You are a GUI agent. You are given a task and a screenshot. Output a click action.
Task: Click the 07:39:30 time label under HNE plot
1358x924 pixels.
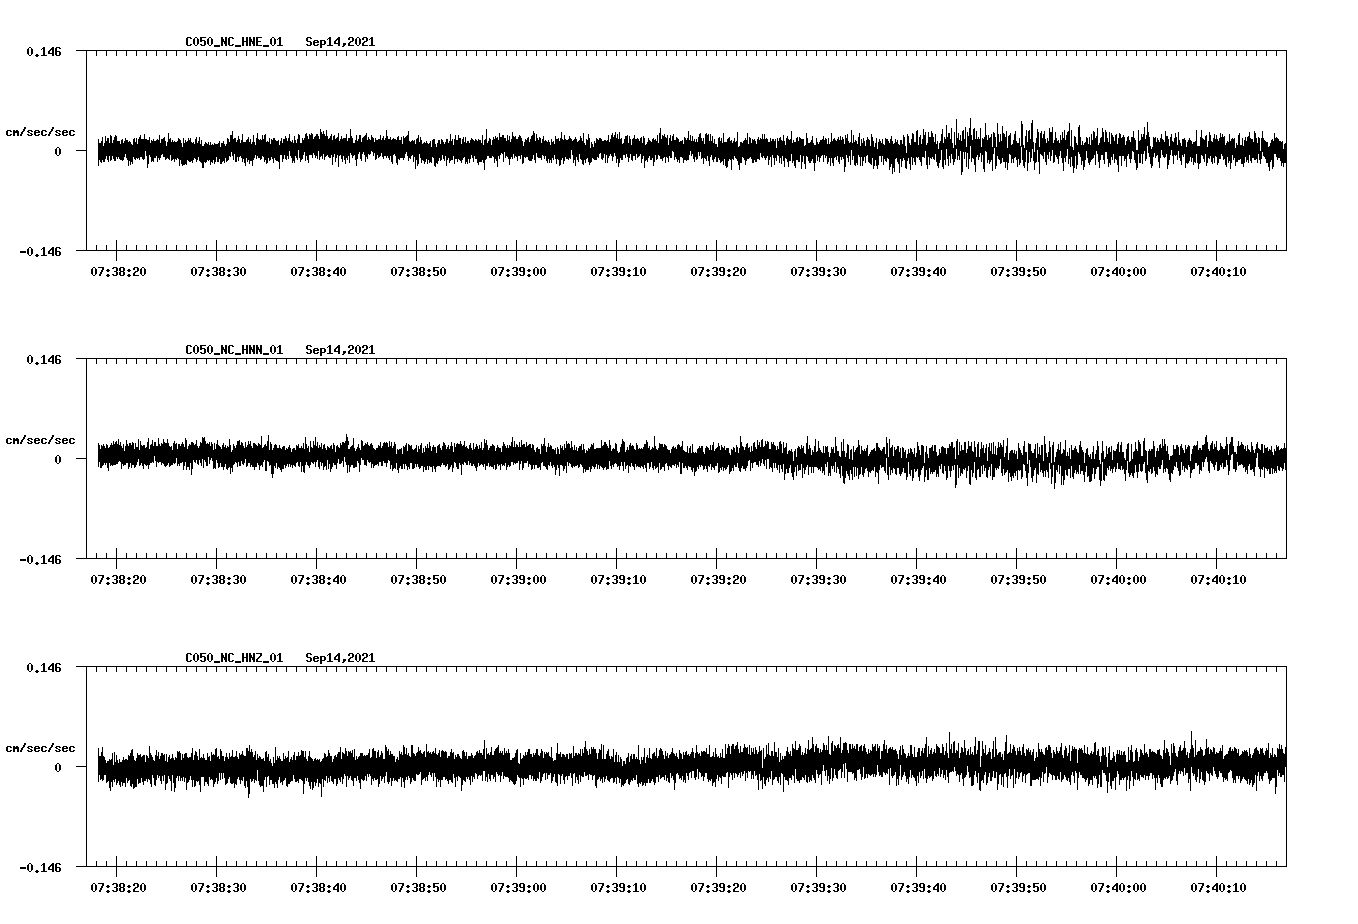tap(818, 272)
